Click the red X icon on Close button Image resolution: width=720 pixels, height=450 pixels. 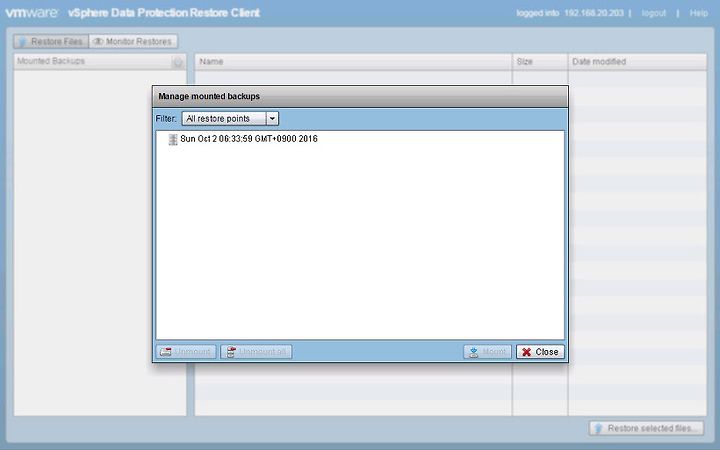[x=527, y=352]
